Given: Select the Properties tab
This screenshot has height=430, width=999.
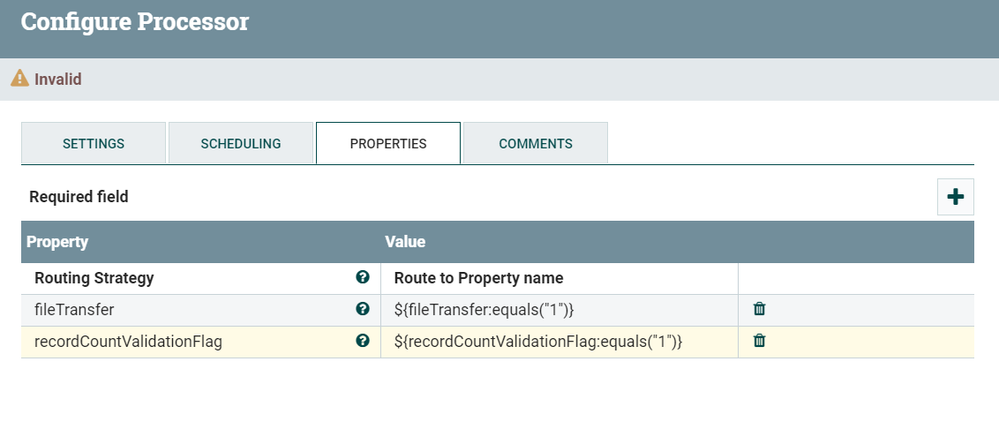Looking at the screenshot, I should [x=388, y=143].
